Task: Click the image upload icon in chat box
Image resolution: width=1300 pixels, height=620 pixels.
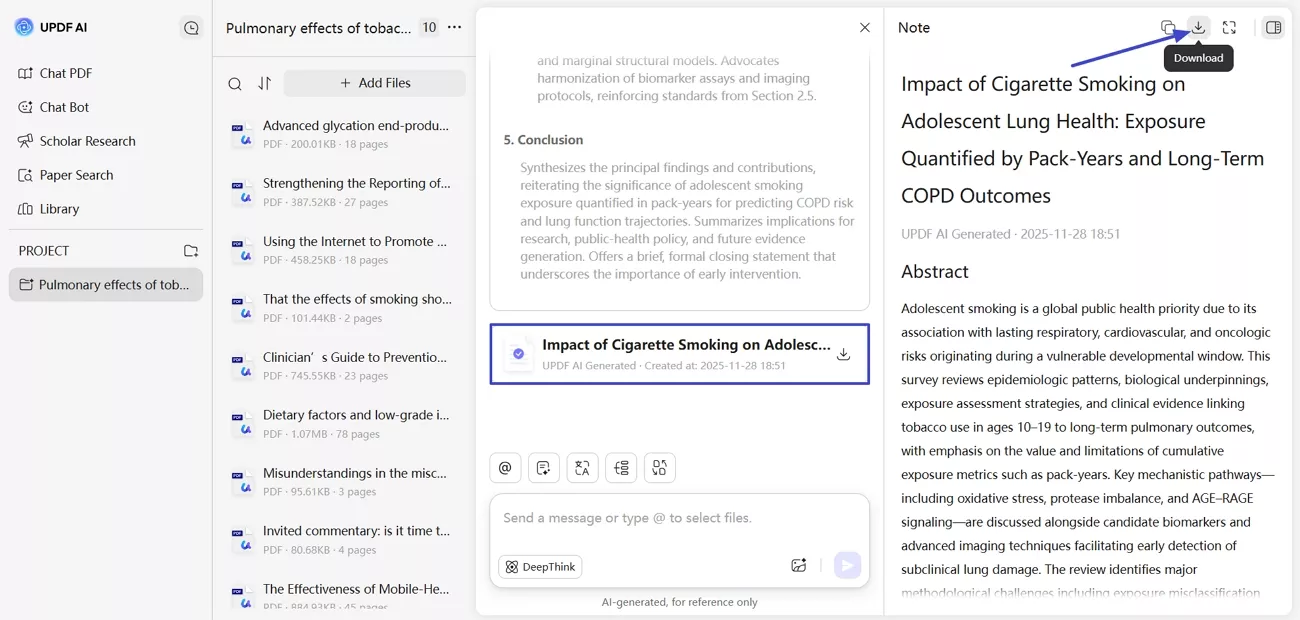Action: click(798, 565)
